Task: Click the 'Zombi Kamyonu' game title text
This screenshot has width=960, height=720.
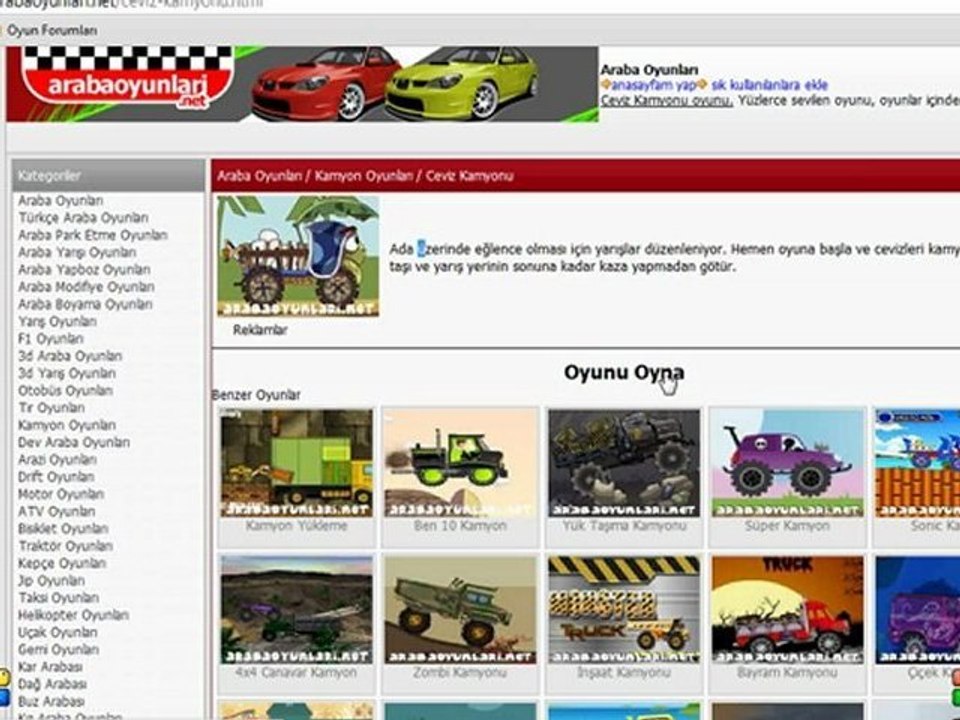Action: click(460, 672)
